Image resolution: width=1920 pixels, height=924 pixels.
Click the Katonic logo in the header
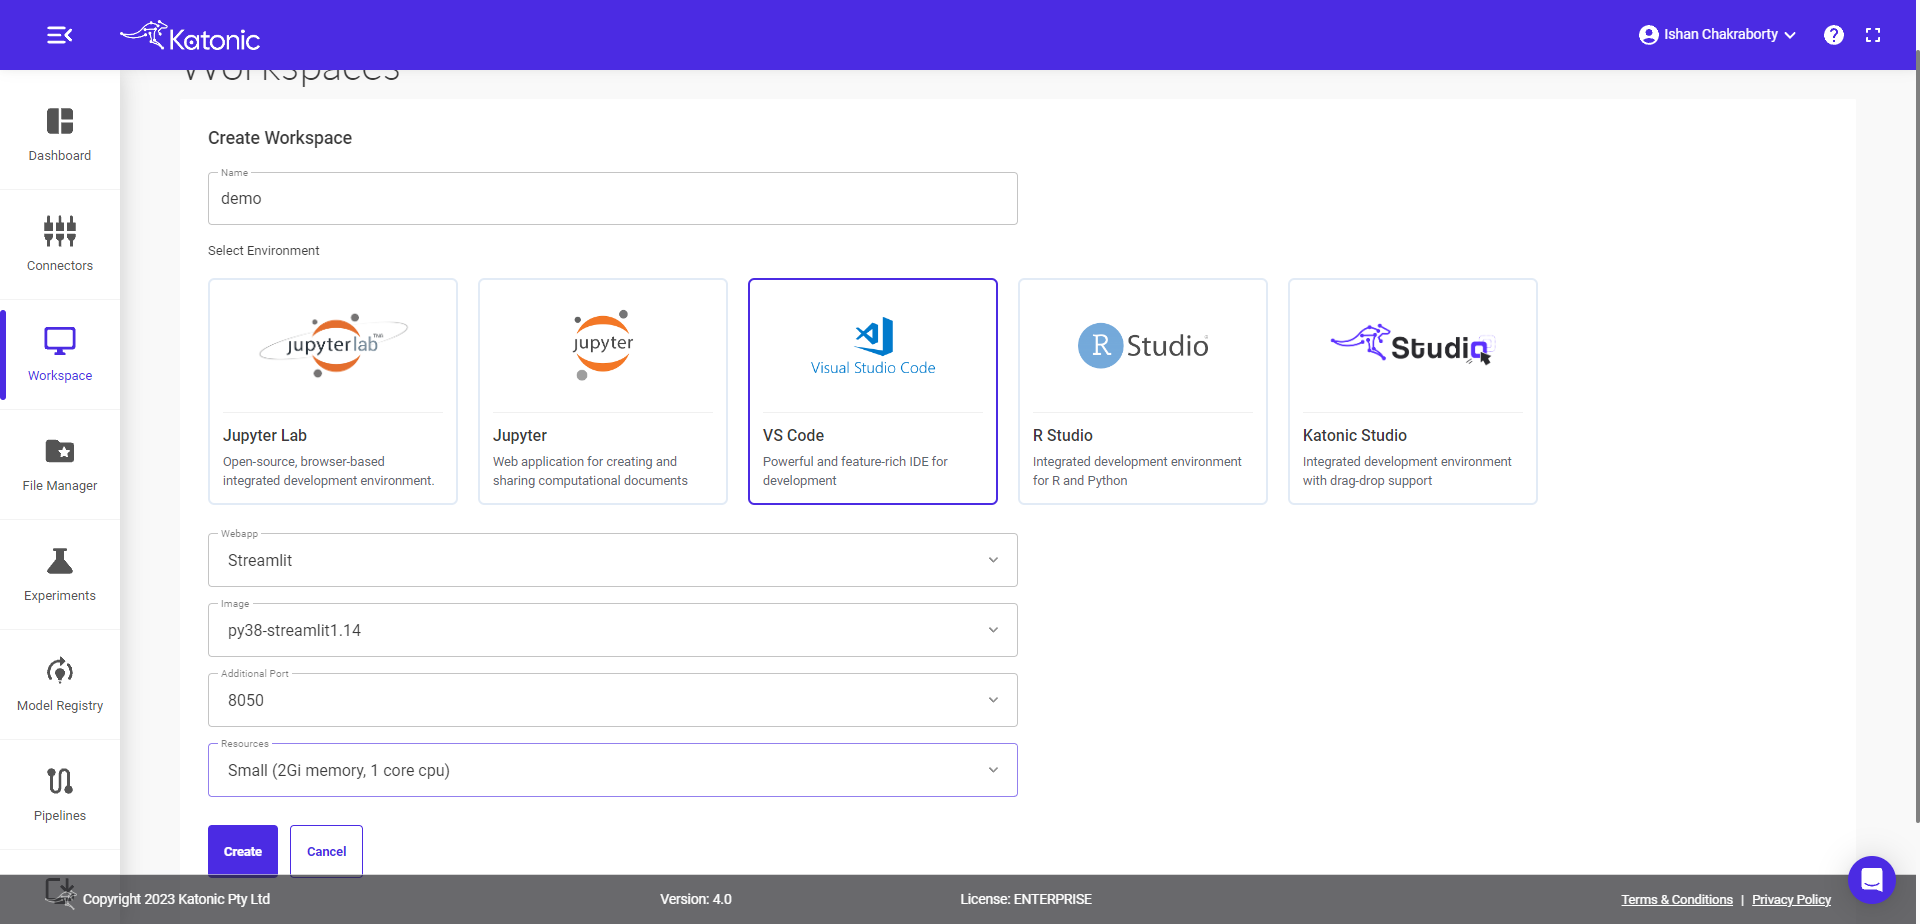click(x=190, y=36)
